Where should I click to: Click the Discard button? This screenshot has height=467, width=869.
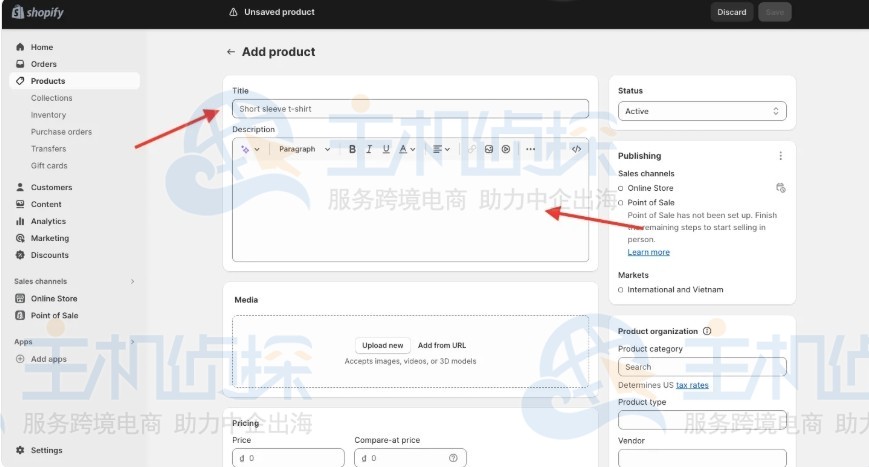(732, 12)
